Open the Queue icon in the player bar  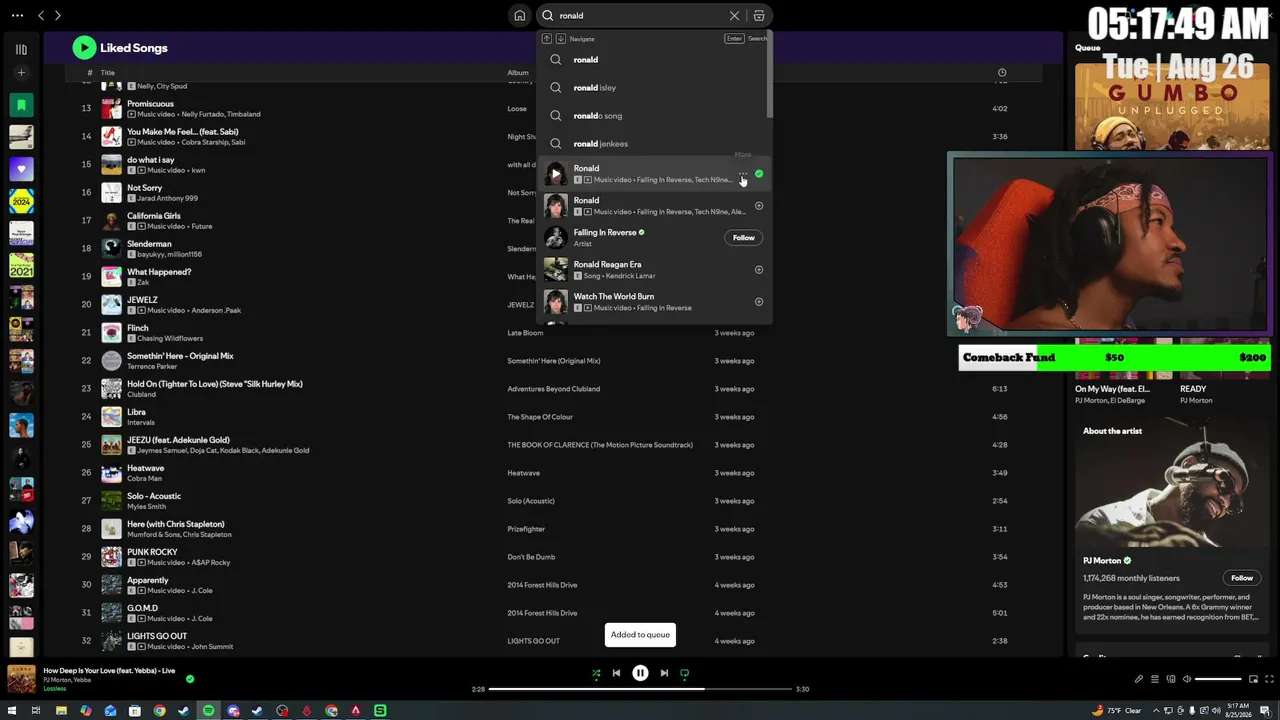point(1155,679)
